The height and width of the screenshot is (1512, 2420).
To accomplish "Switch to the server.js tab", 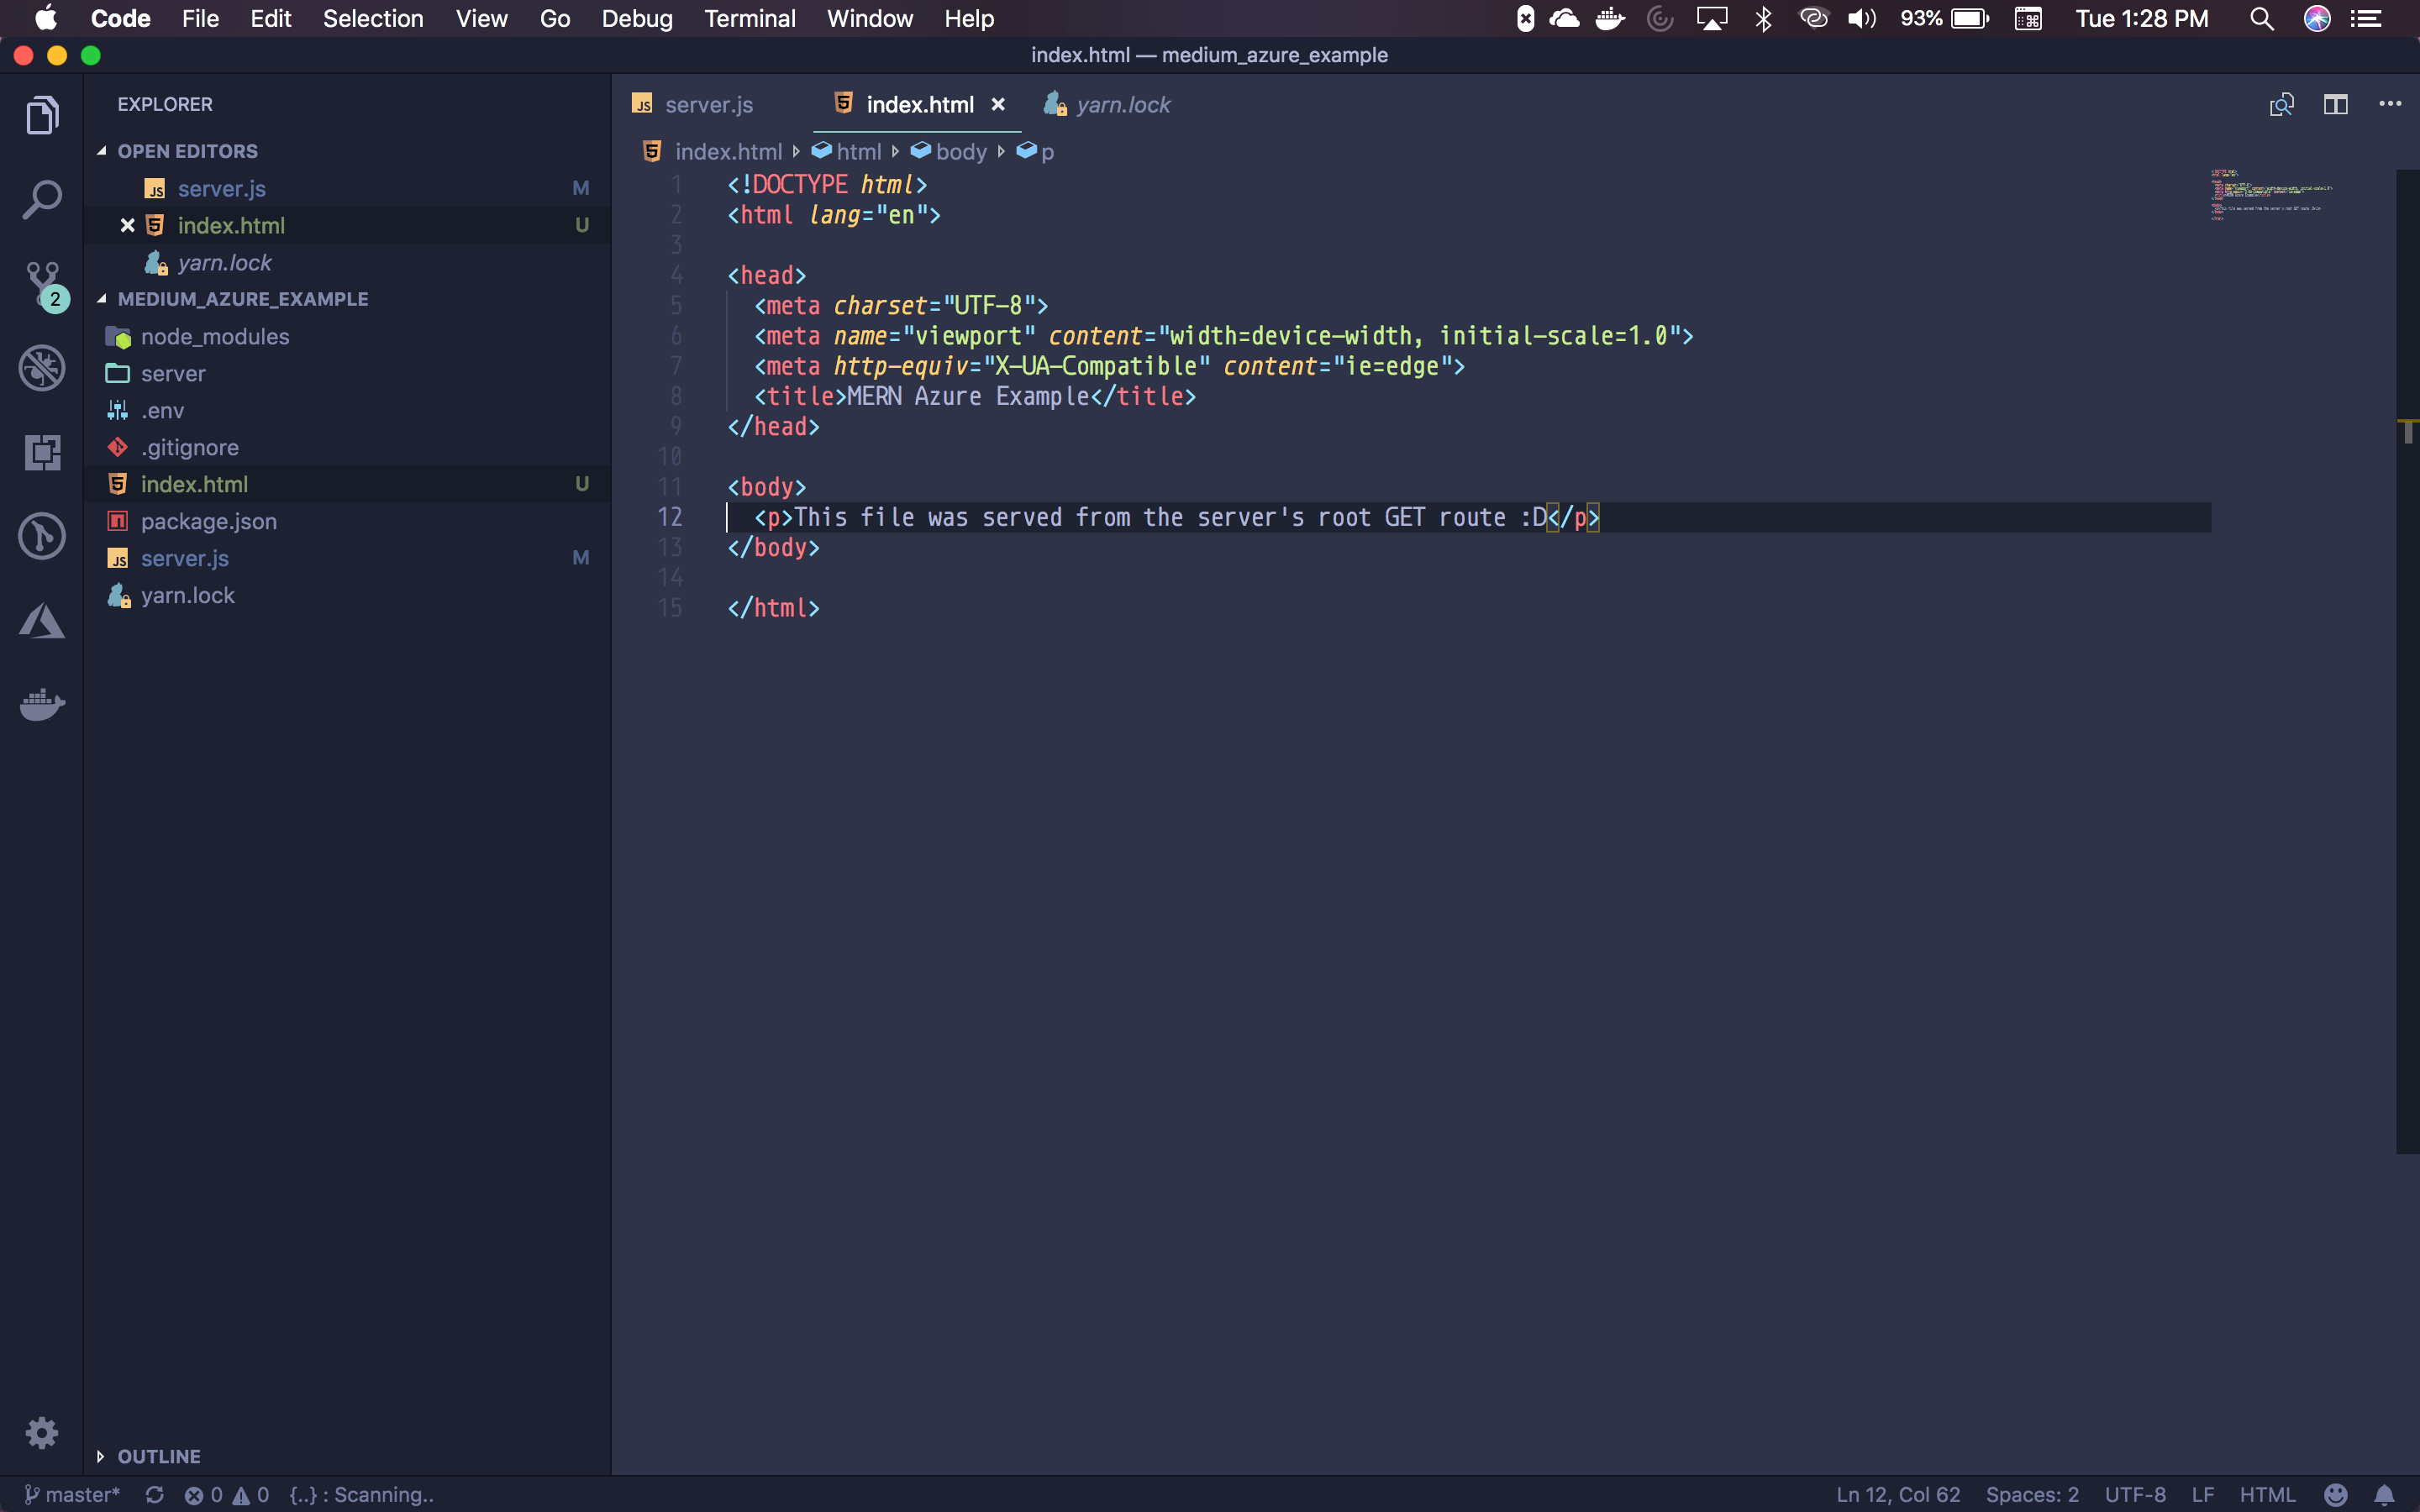I will [708, 105].
